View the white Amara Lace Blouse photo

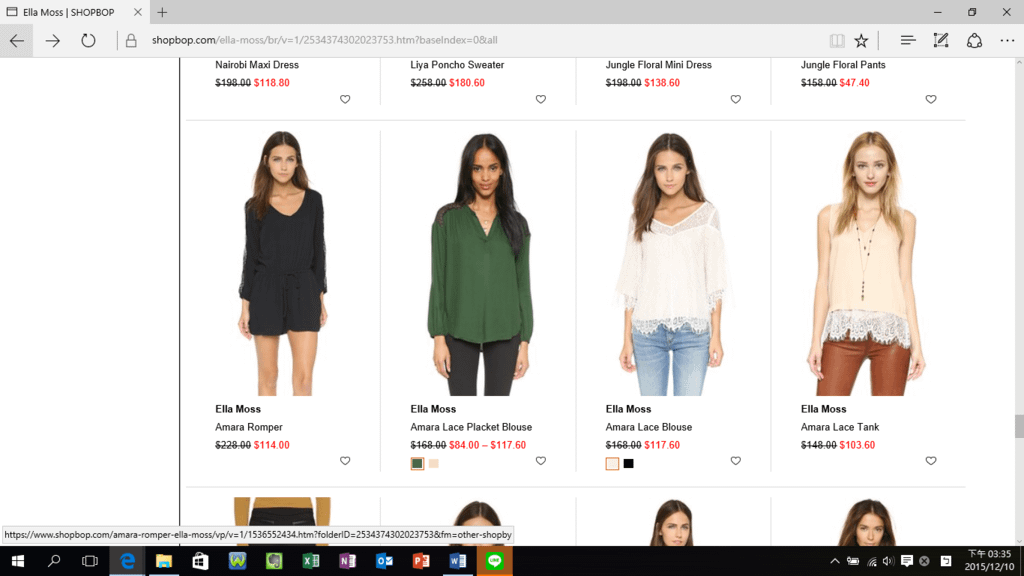(x=673, y=263)
